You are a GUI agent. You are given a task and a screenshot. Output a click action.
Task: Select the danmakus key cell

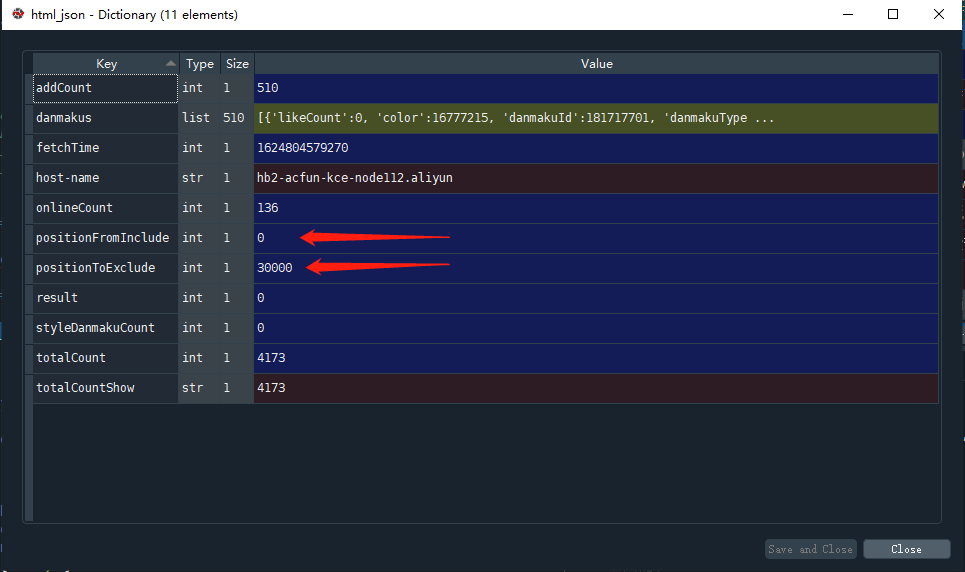tap(105, 118)
